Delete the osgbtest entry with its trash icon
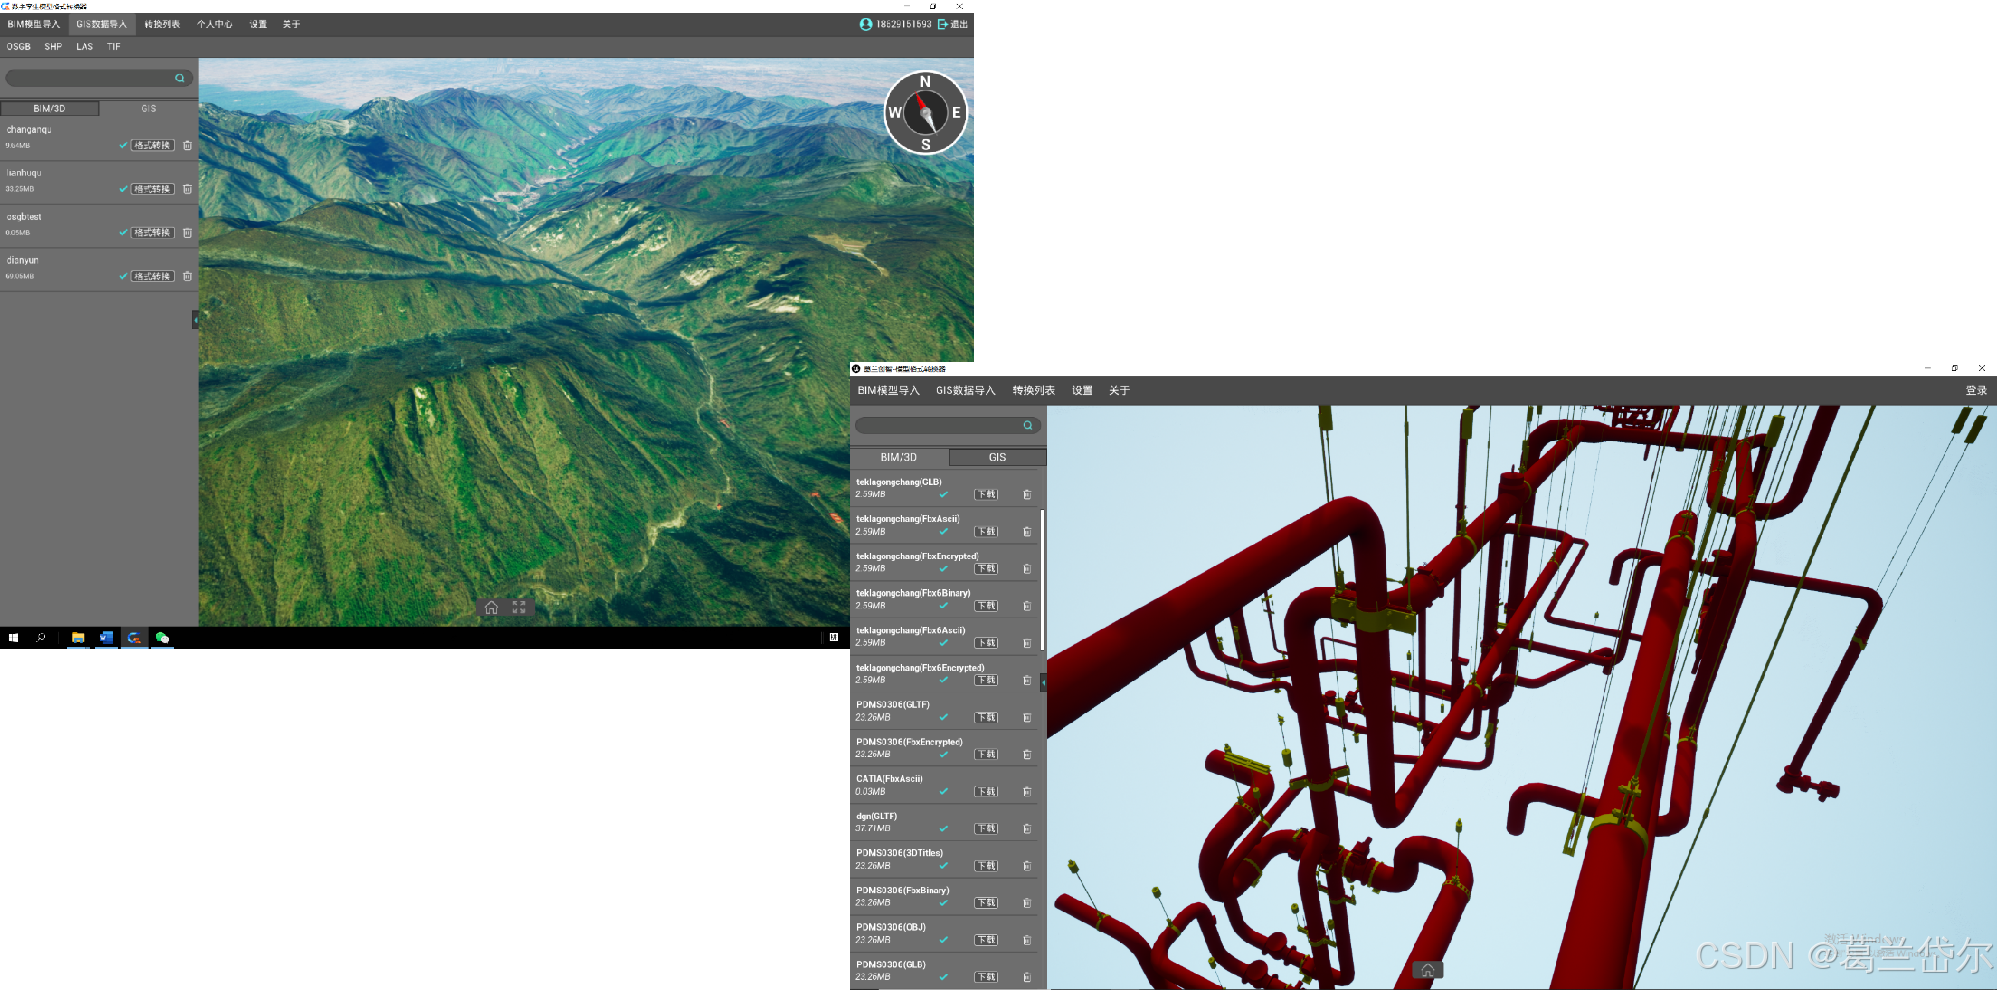Viewport: 1998px width, 990px height. click(x=187, y=233)
